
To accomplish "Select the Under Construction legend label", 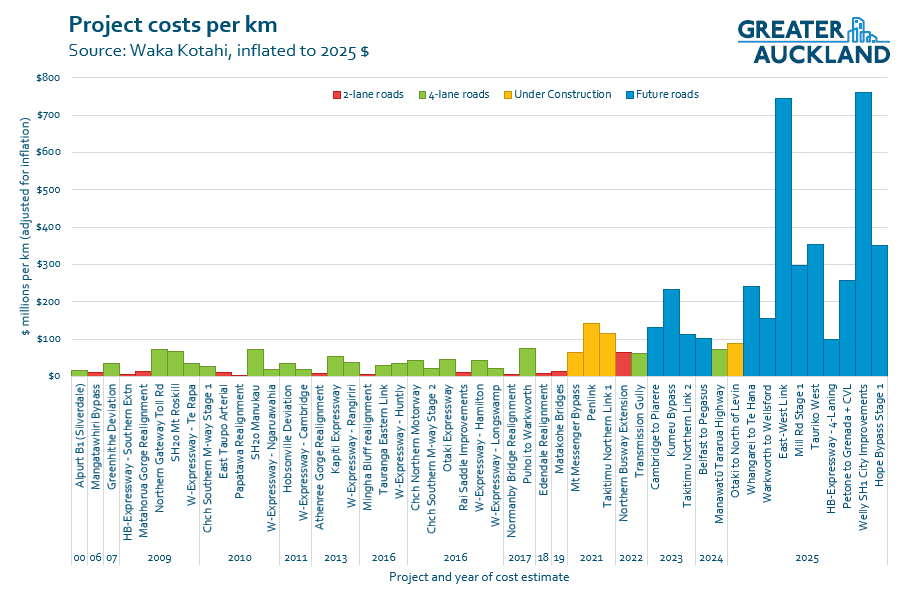I will [563, 95].
